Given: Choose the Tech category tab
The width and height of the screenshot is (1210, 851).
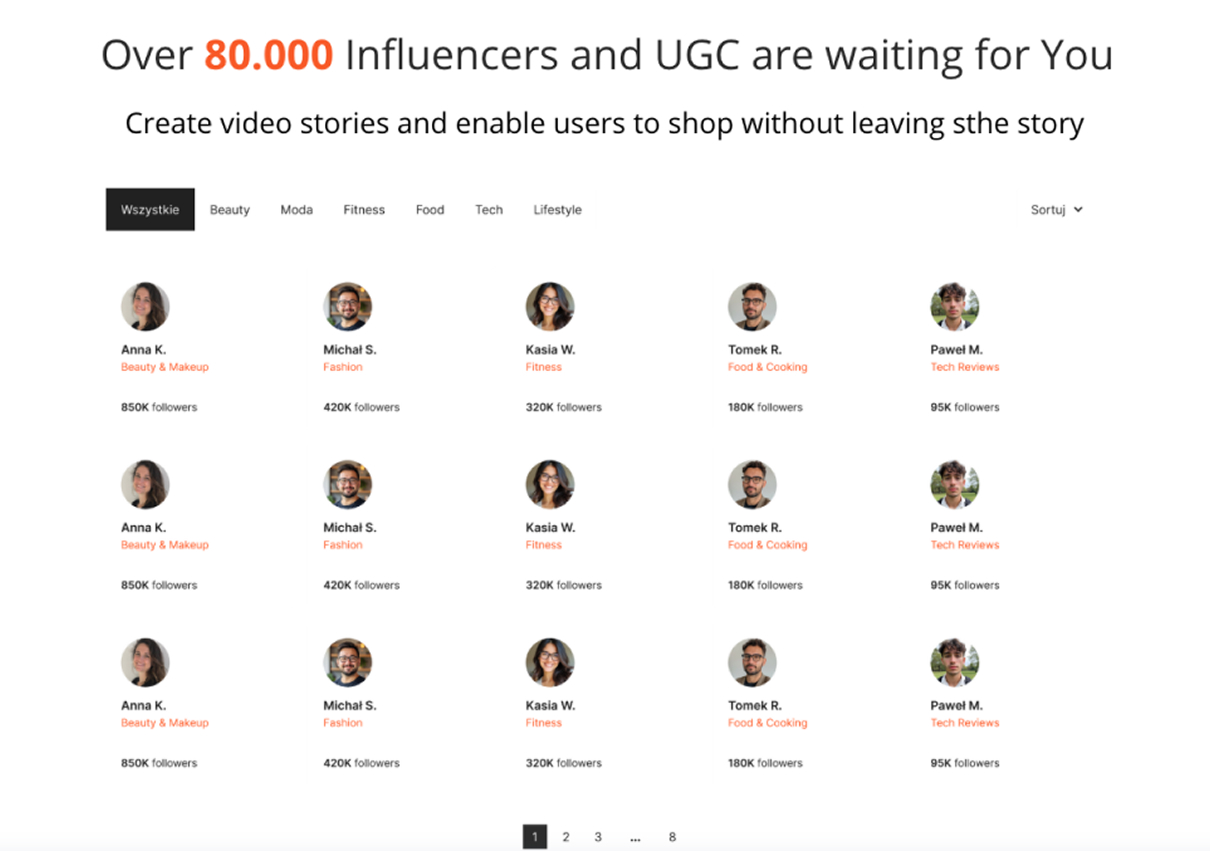Looking at the screenshot, I should pyautogui.click(x=489, y=210).
